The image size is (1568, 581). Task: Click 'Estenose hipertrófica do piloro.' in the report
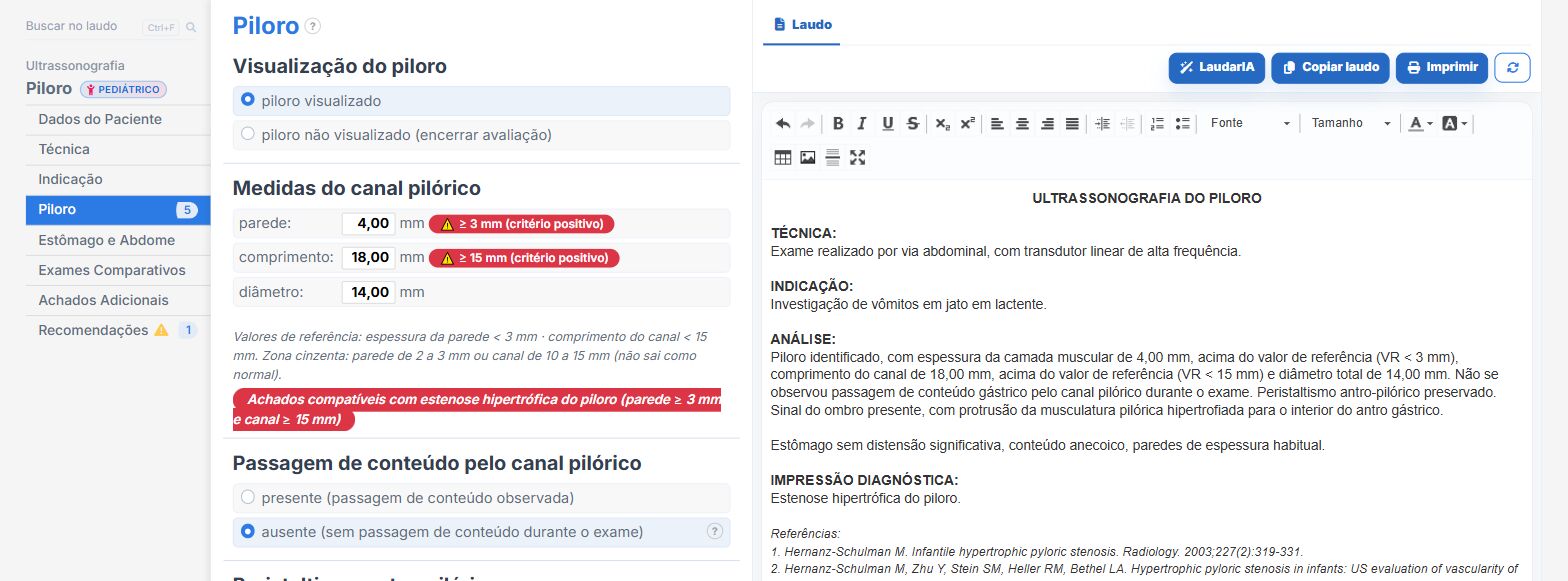pyautogui.click(x=866, y=498)
